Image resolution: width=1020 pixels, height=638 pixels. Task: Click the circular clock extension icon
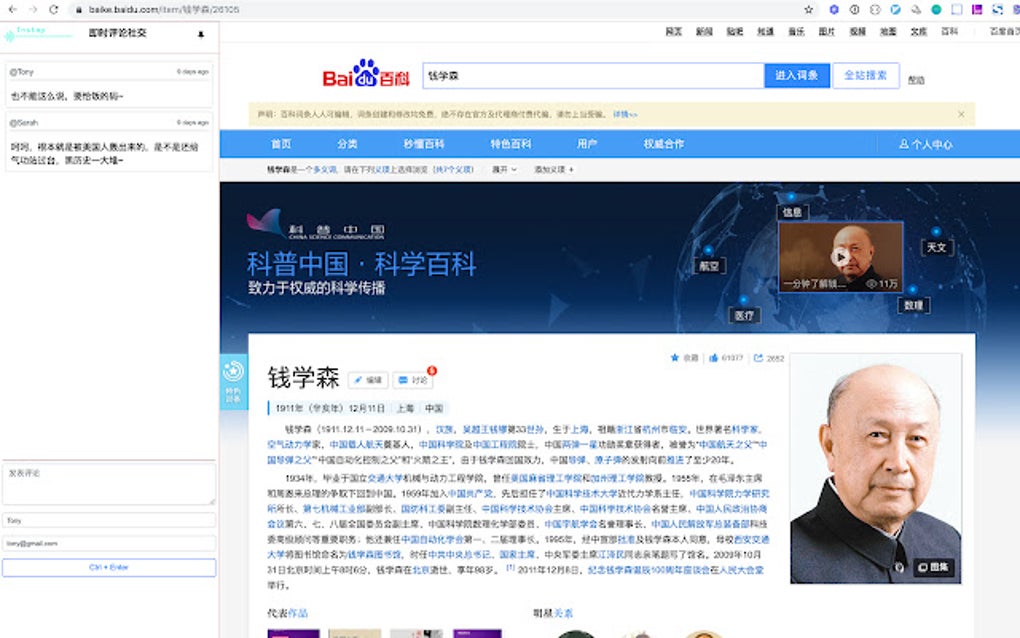coord(855,10)
